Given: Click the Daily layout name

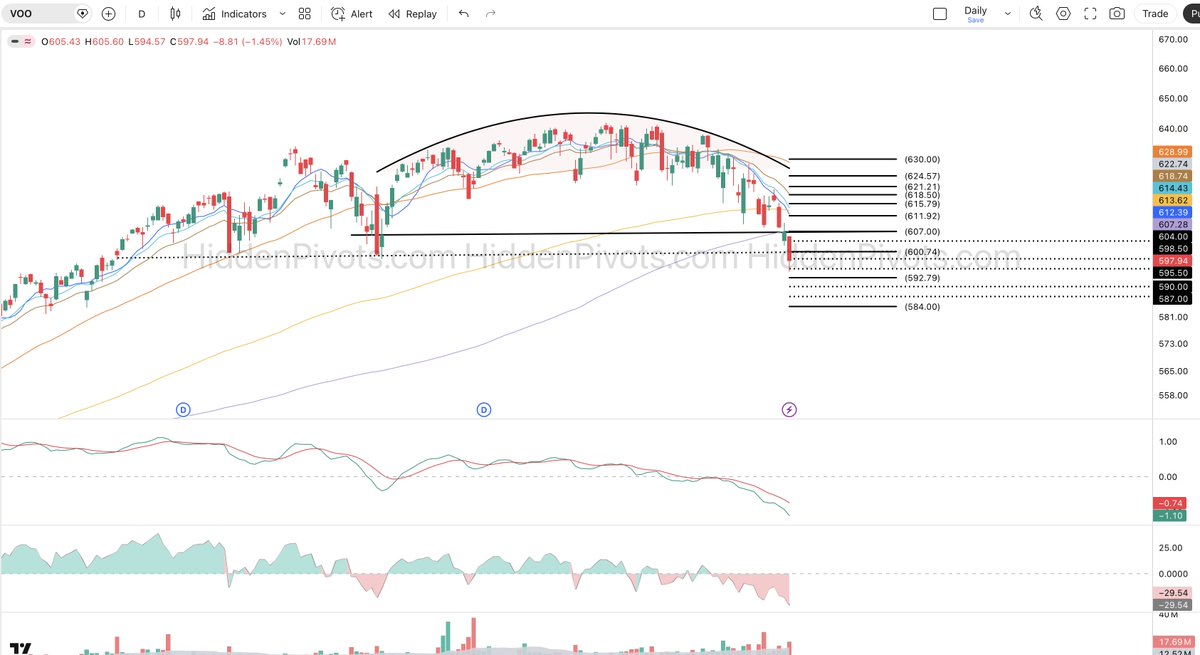Looking at the screenshot, I should tap(975, 10).
